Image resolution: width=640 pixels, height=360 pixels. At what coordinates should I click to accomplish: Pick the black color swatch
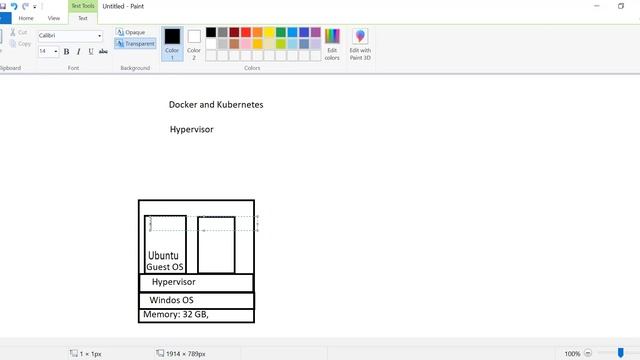(211, 32)
